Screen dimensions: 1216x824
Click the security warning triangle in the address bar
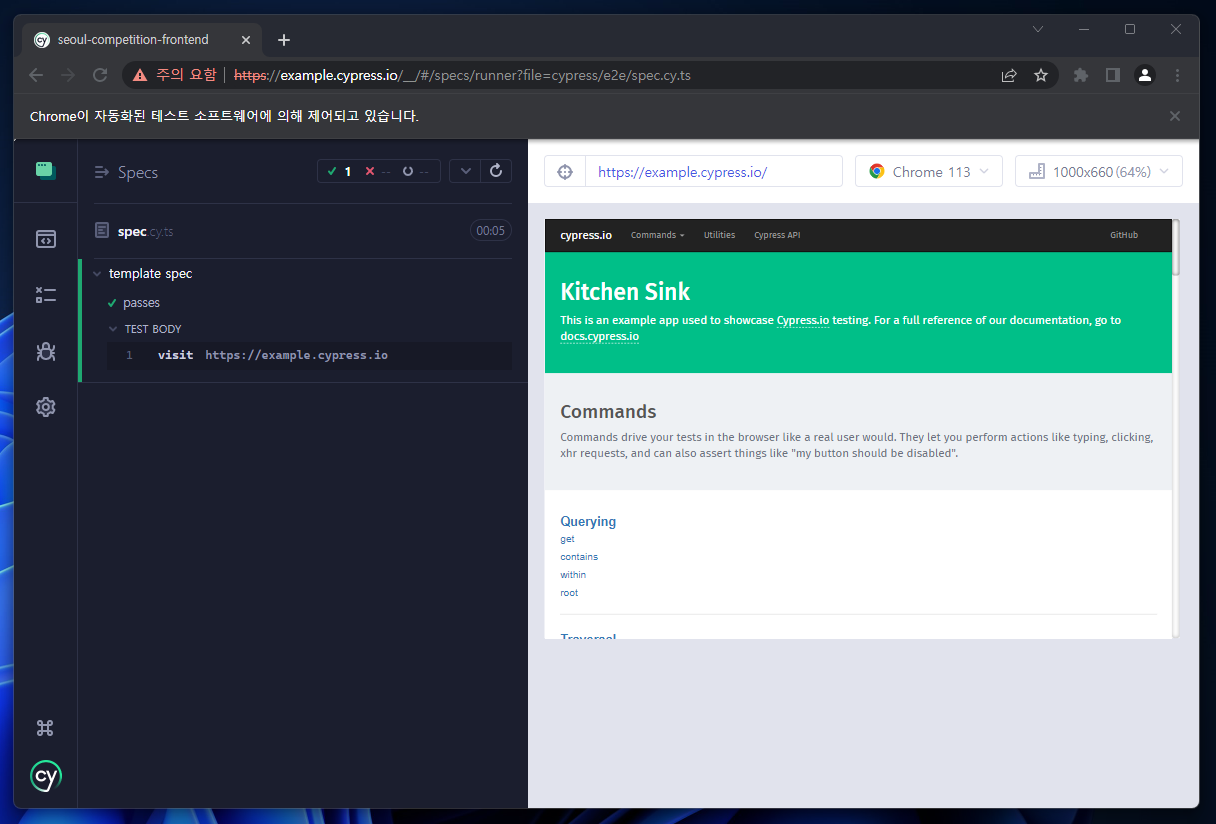click(x=140, y=75)
